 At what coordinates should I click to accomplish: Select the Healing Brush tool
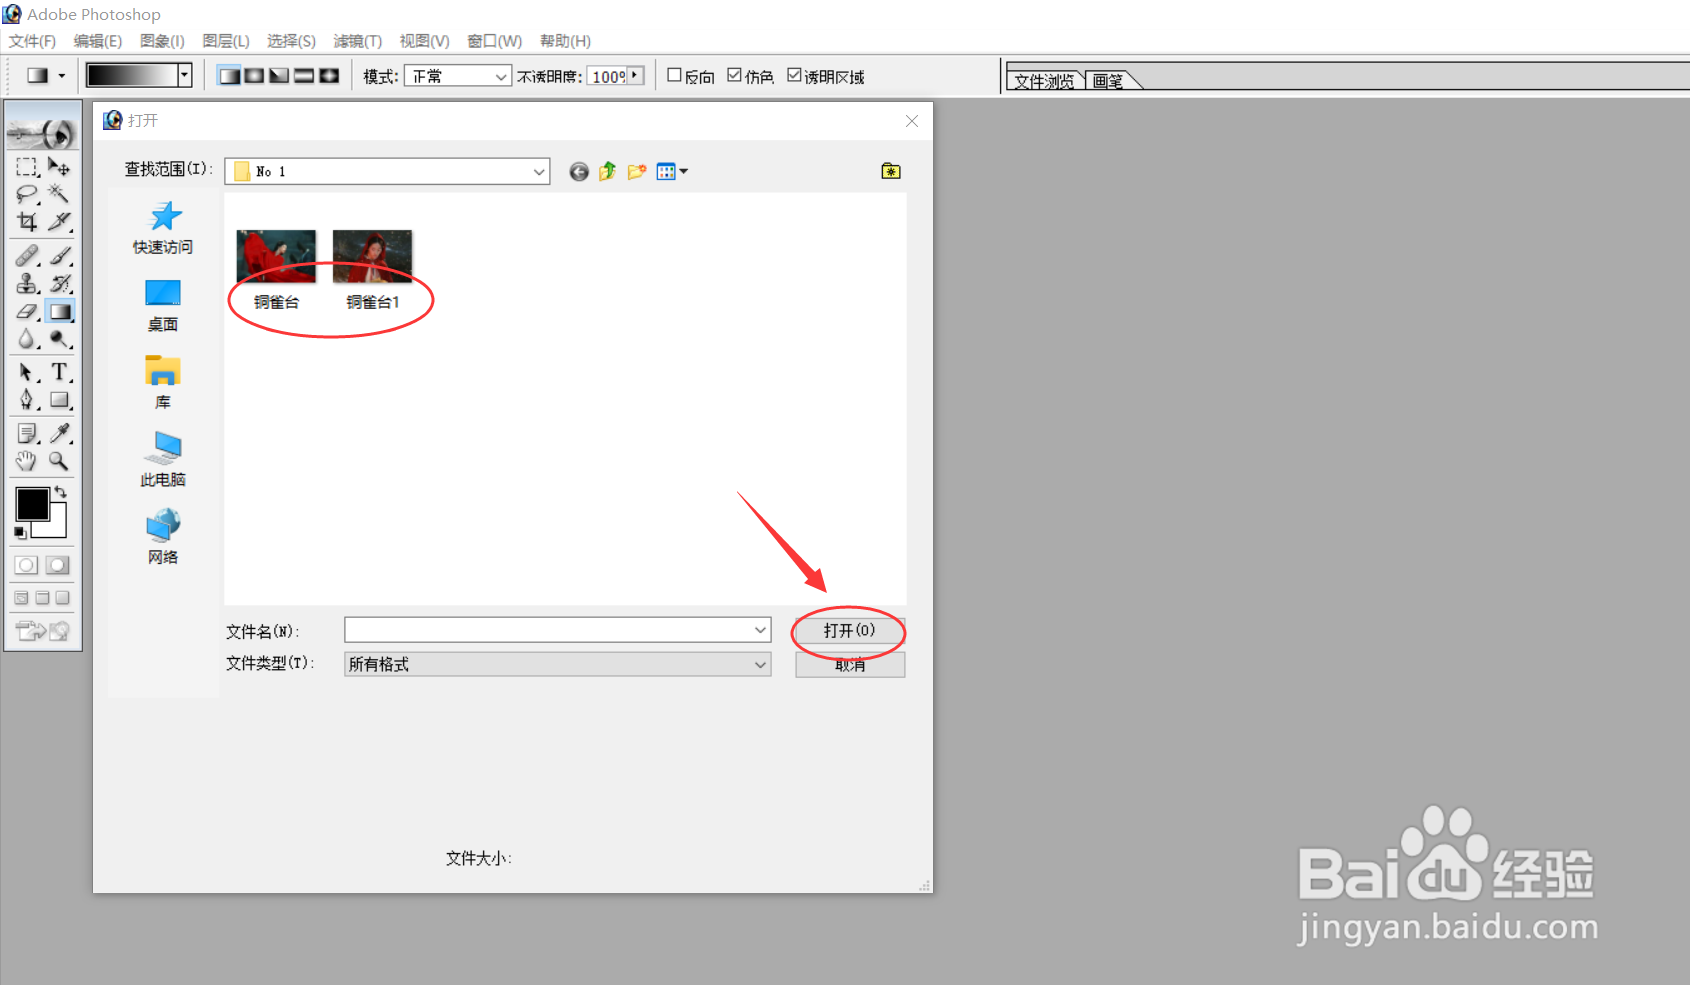(27, 256)
